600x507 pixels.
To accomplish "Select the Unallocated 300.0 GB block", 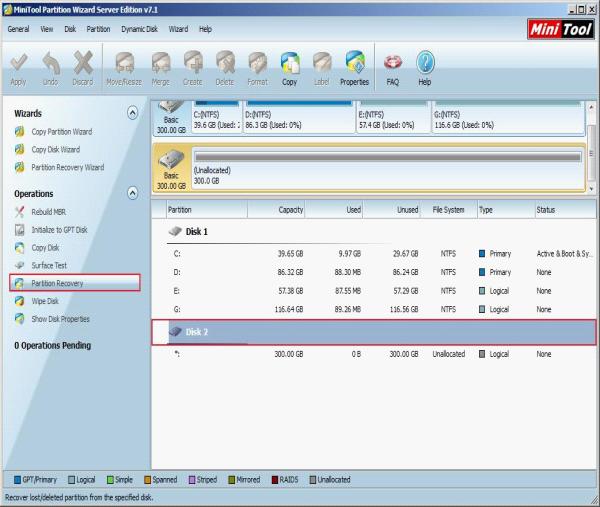I will pyautogui.click(x=388, y=168).
